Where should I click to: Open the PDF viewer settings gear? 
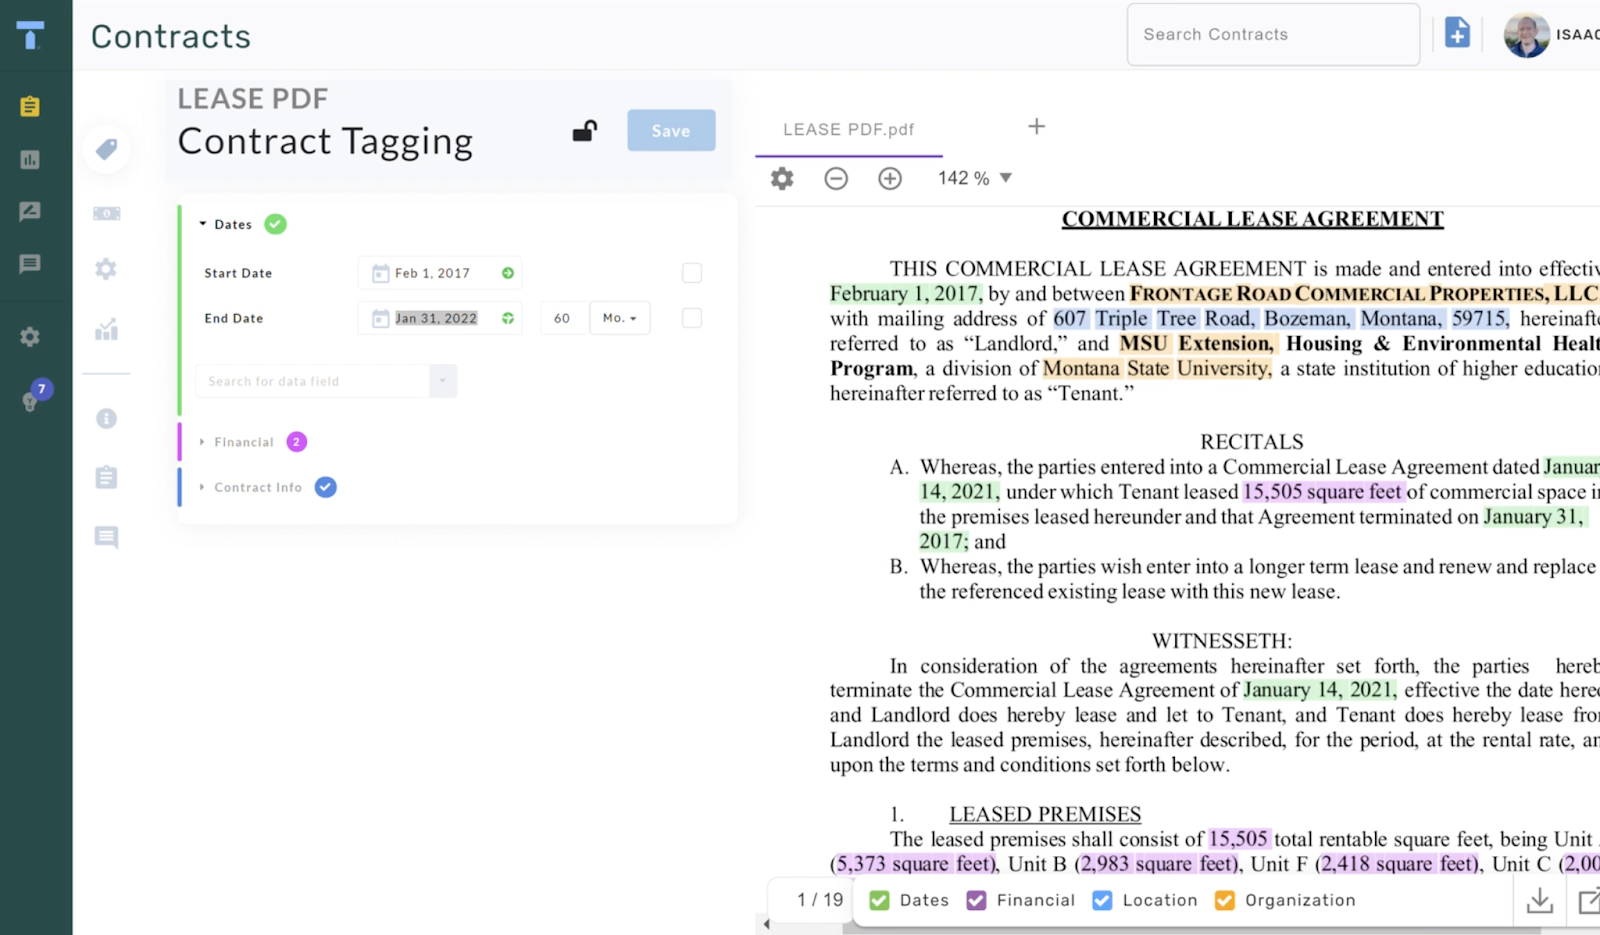tap(782, 178)
